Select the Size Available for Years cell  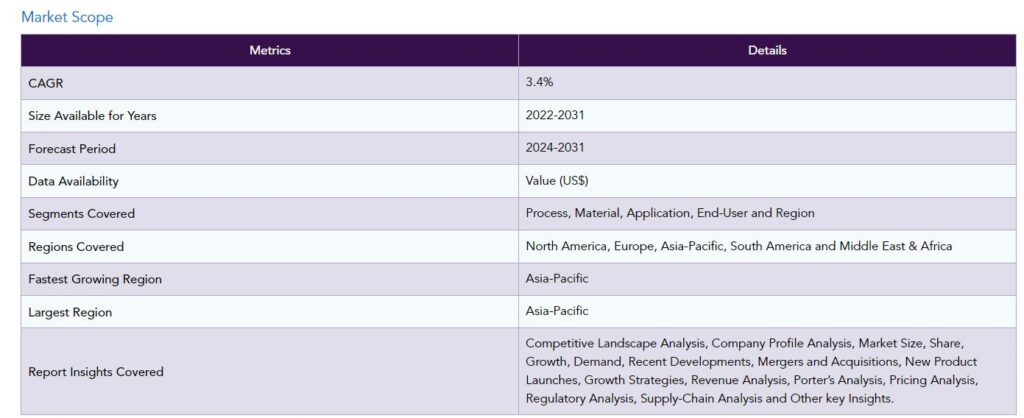point(92,116)
